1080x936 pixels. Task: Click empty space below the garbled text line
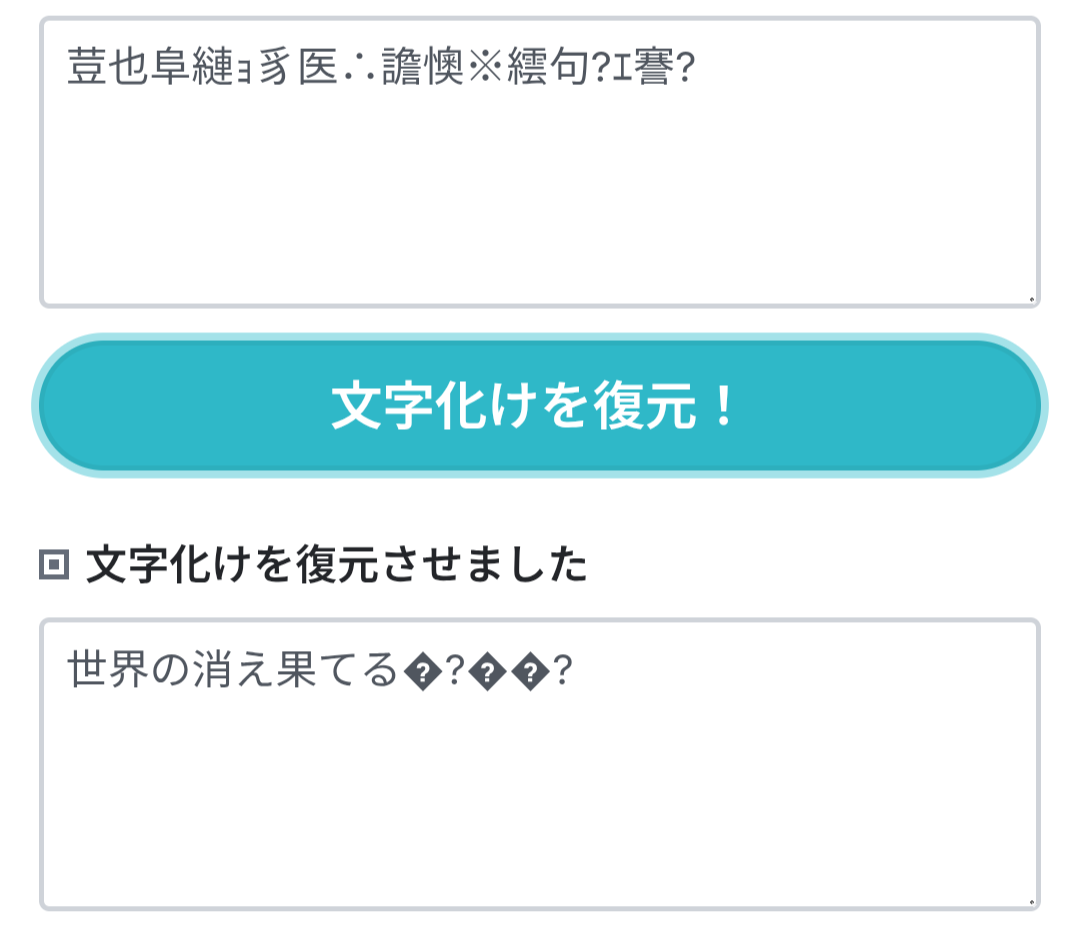click(x=540, y=200)
